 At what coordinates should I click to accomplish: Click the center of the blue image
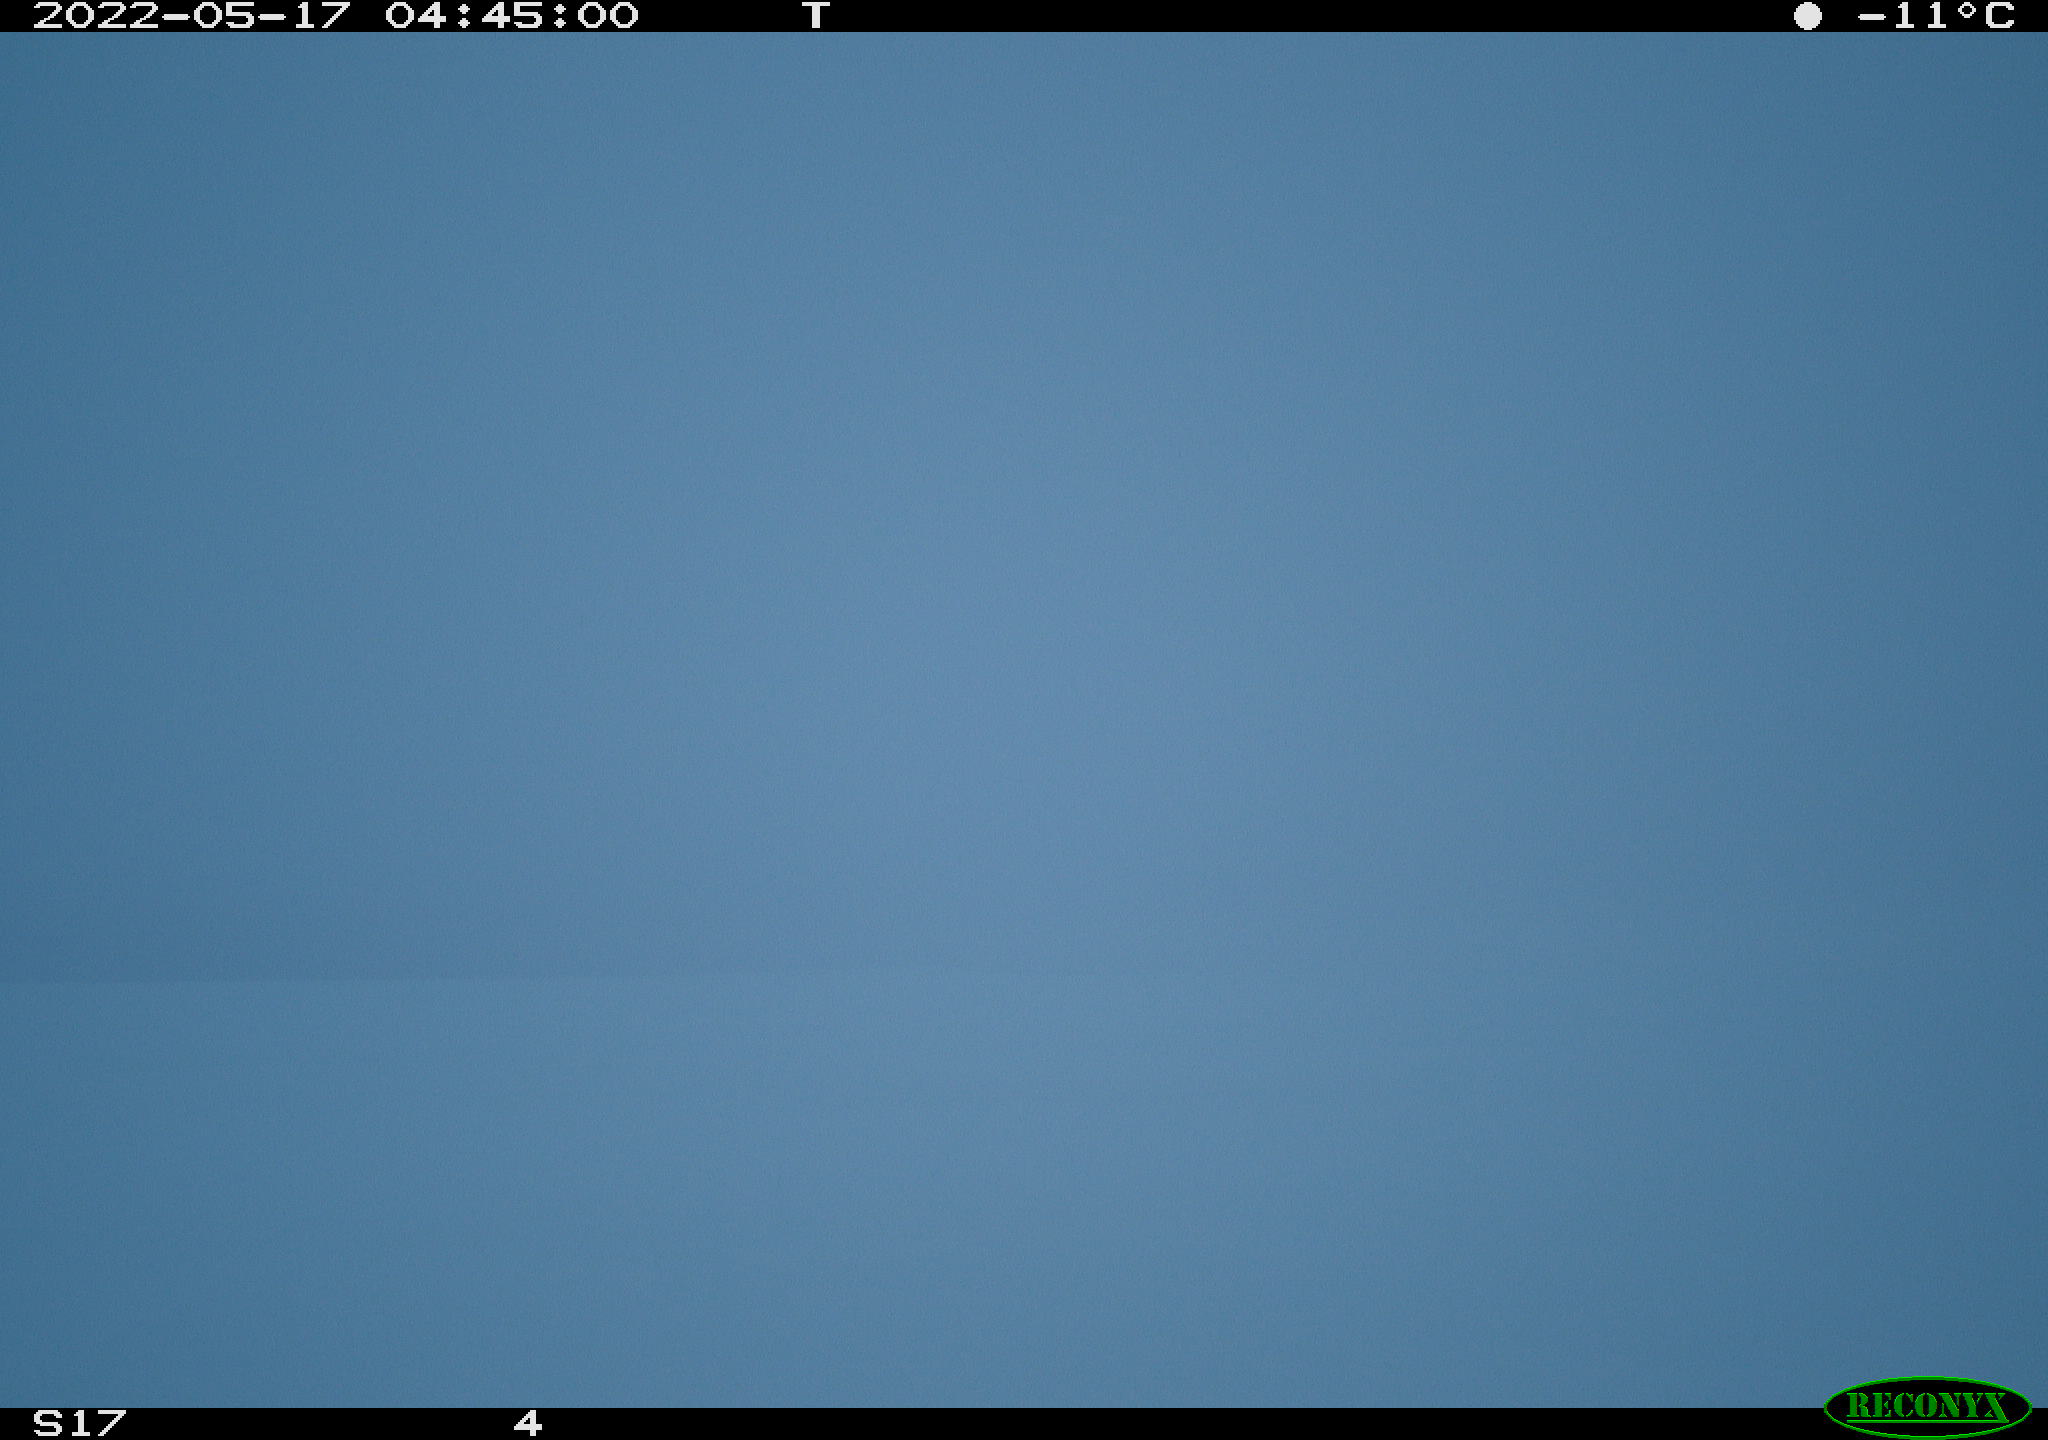(x=1024, y=720)
